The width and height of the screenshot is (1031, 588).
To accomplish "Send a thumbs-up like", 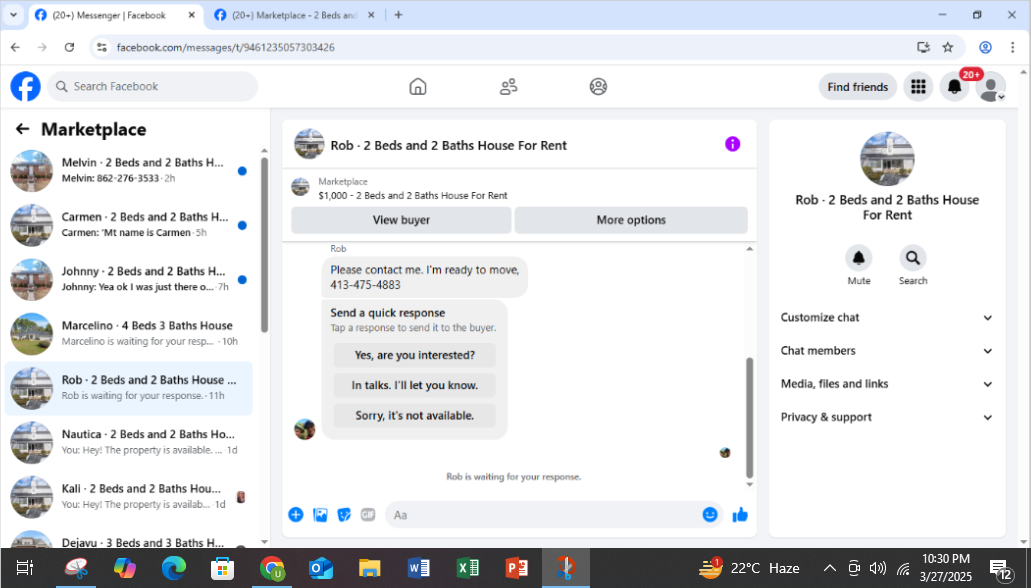I will (740, 515).
